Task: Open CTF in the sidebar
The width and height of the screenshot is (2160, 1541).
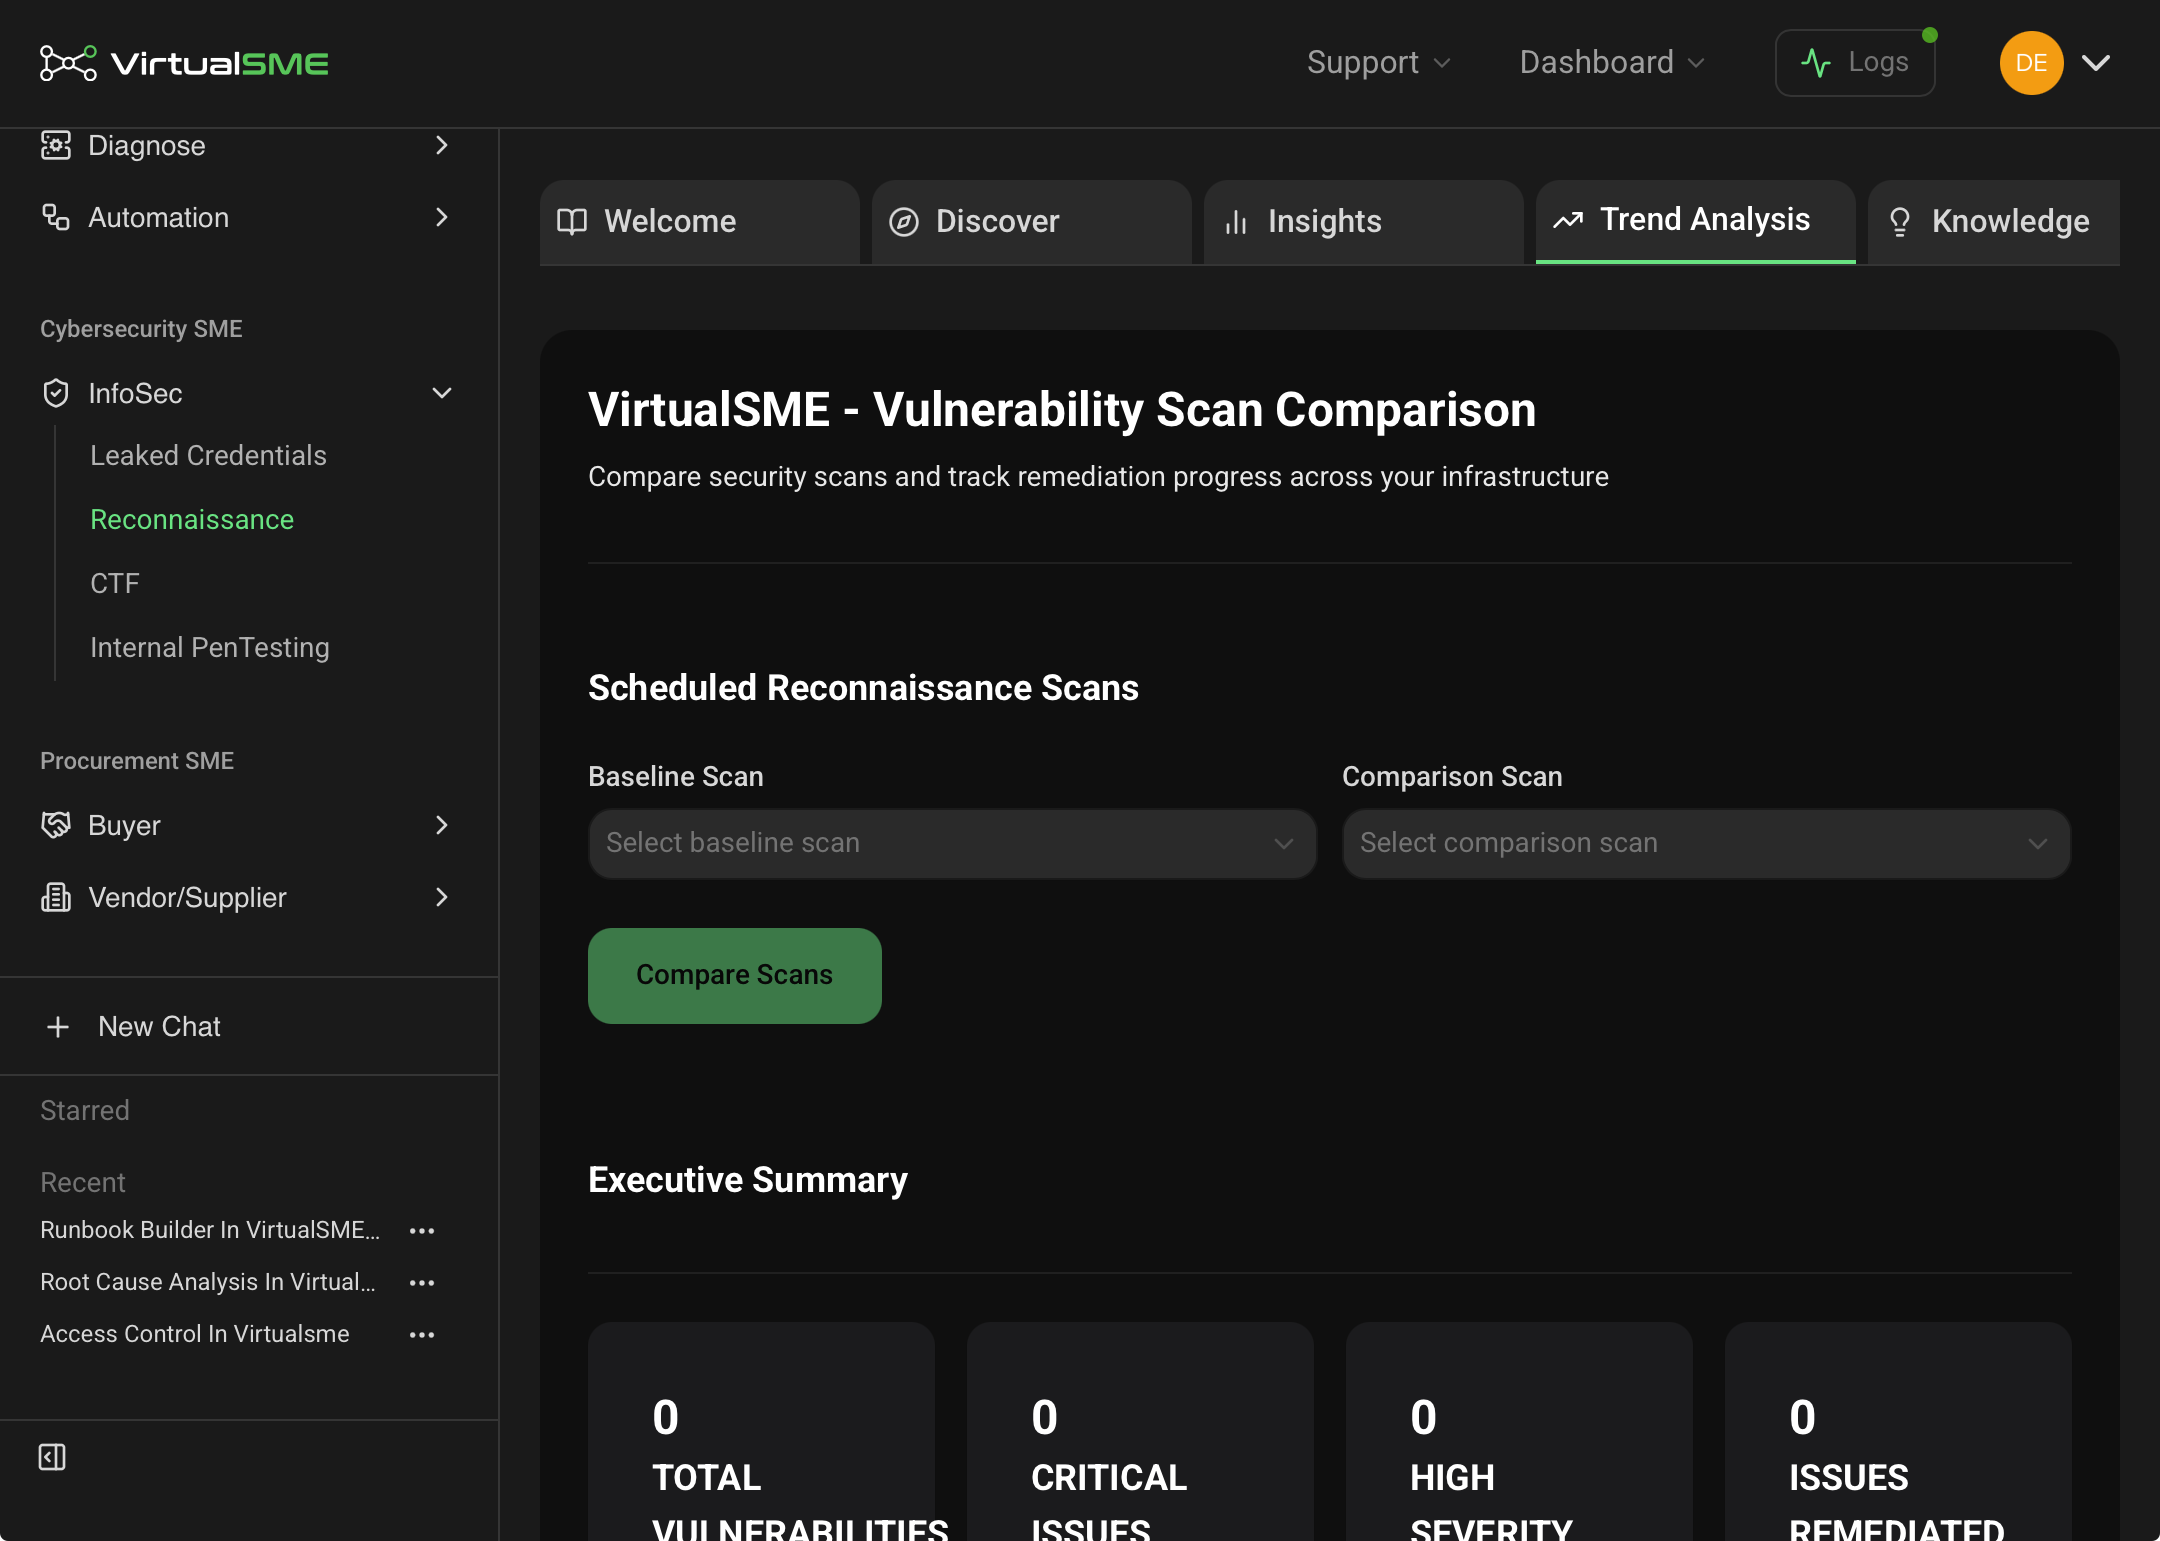Action: [115, 583]
